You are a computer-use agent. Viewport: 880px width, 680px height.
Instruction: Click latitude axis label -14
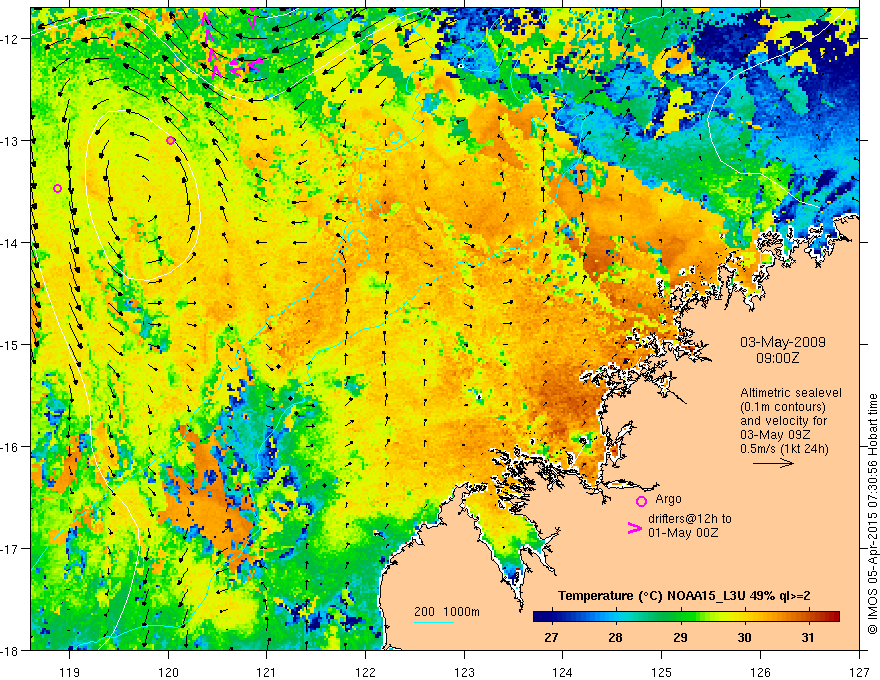(11, 243)
